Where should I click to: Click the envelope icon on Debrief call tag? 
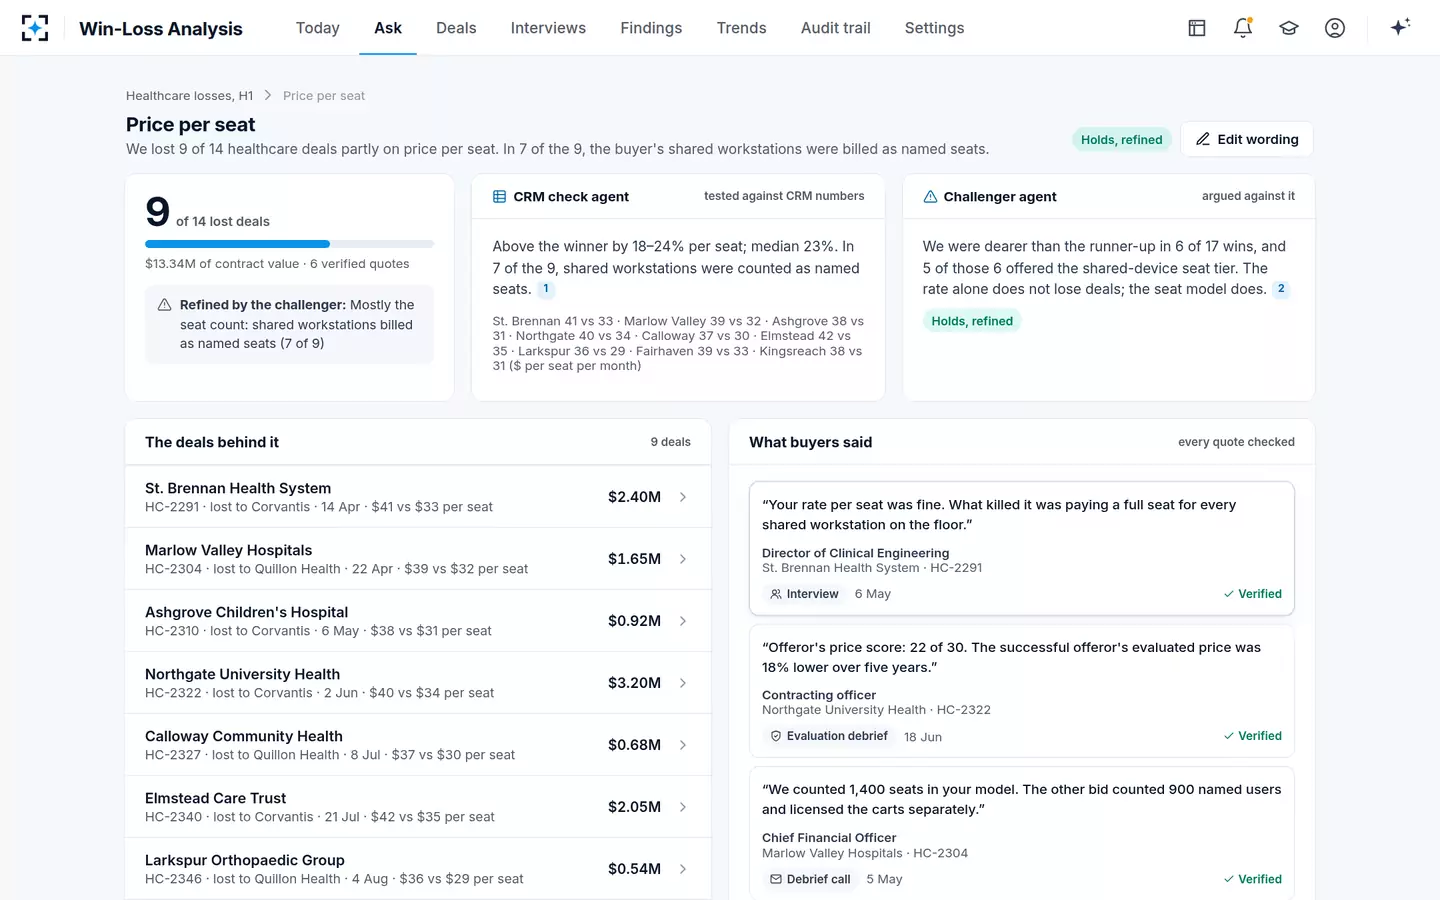click(776, 880)
